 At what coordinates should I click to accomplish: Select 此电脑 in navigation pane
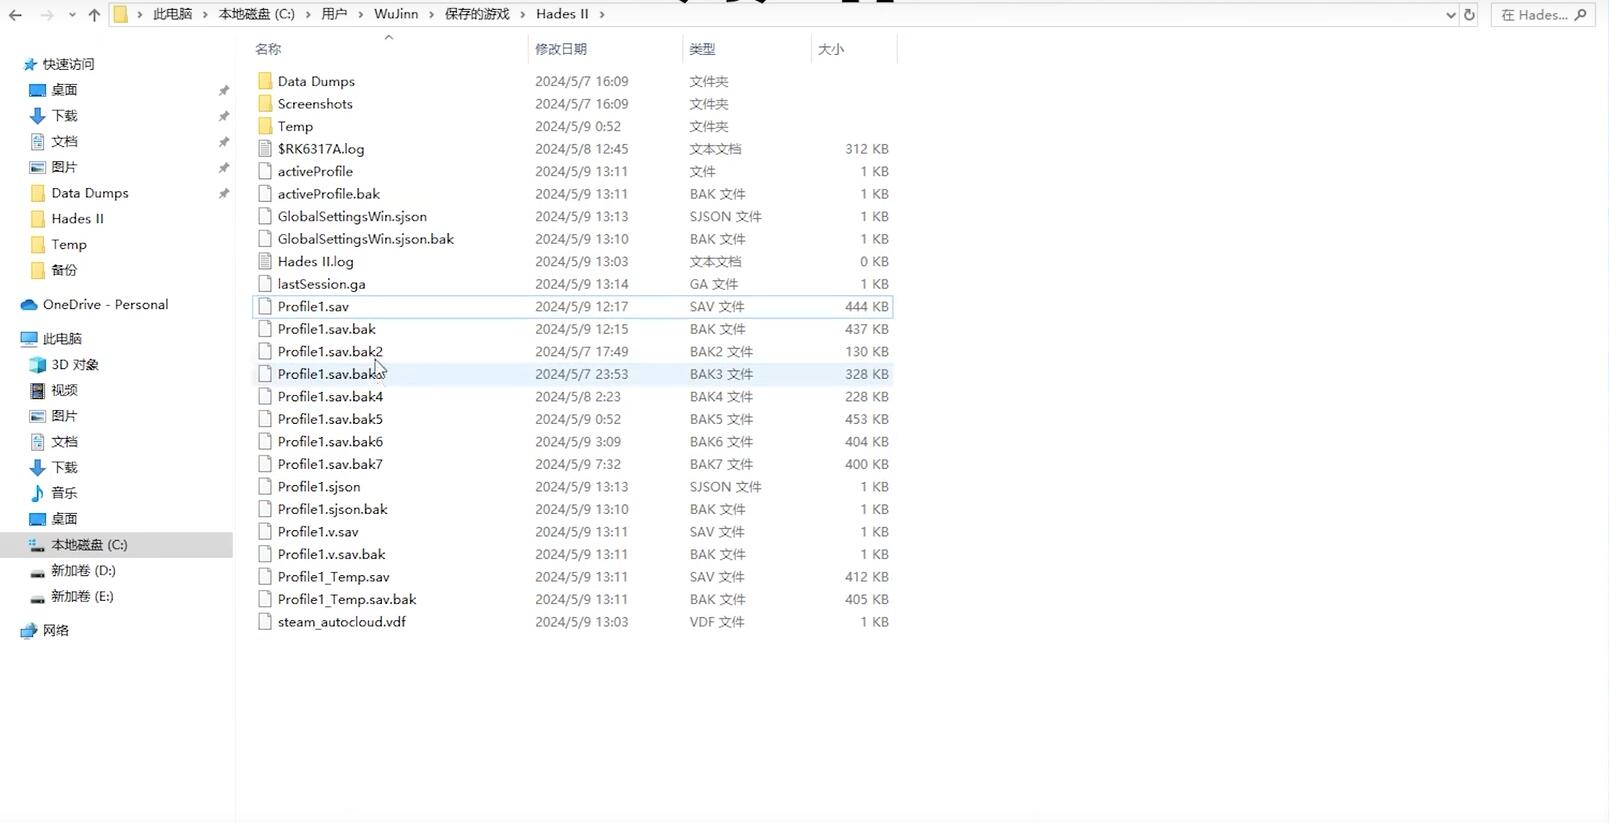click(62, 339)
